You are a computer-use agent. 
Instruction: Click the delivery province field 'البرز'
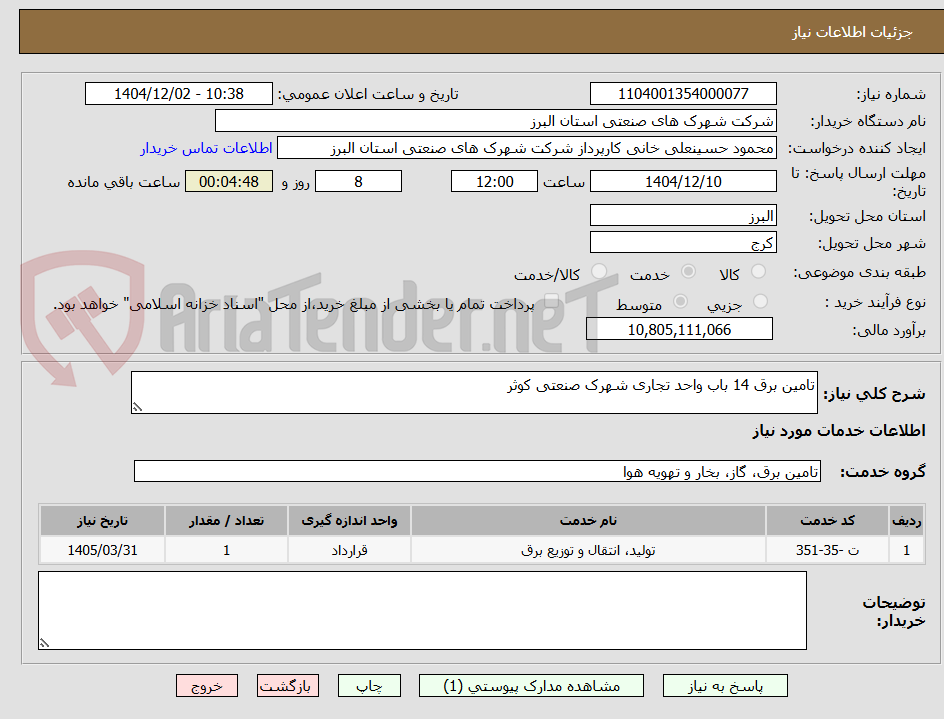click(x=683, y=216)
